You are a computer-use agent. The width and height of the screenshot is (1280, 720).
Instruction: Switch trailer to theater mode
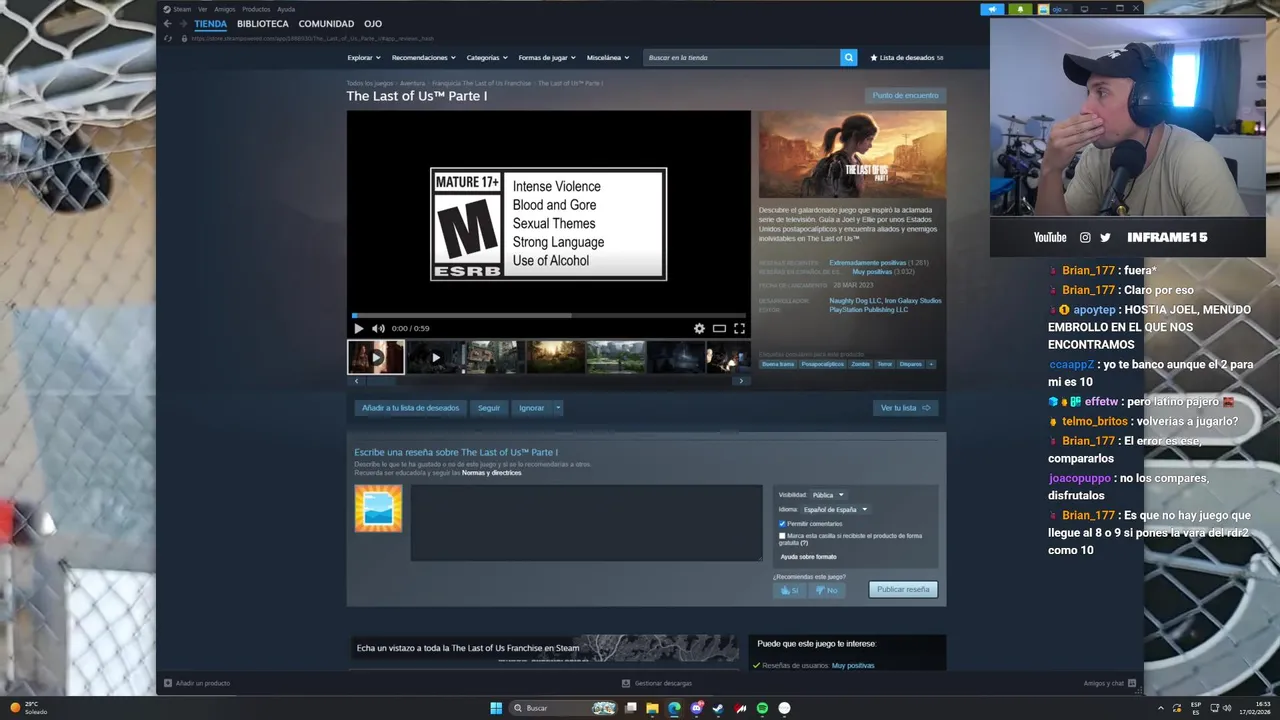(x=719, y=328)
